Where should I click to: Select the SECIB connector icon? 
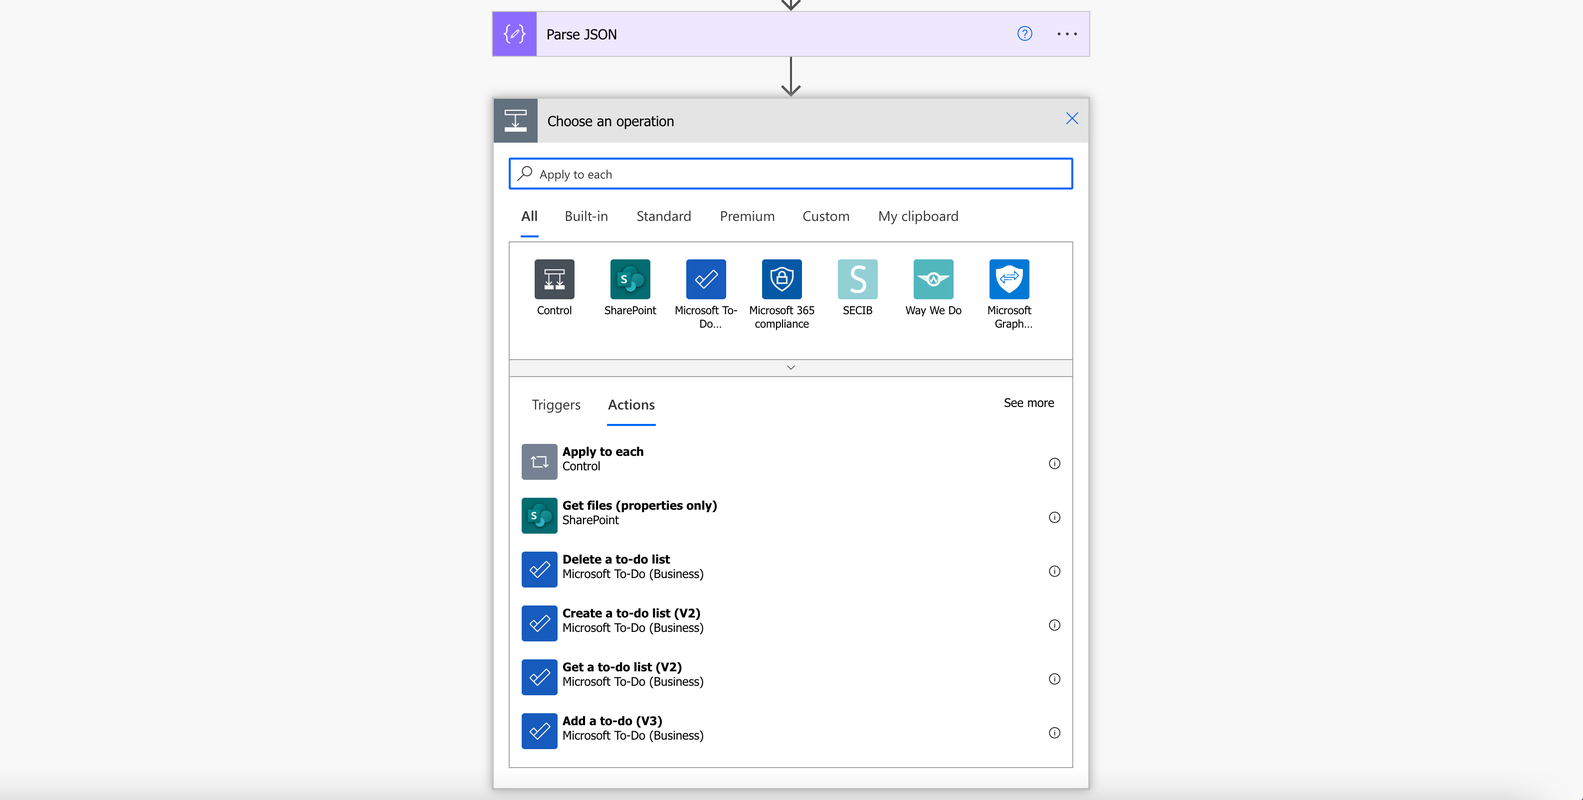[858, 279]
